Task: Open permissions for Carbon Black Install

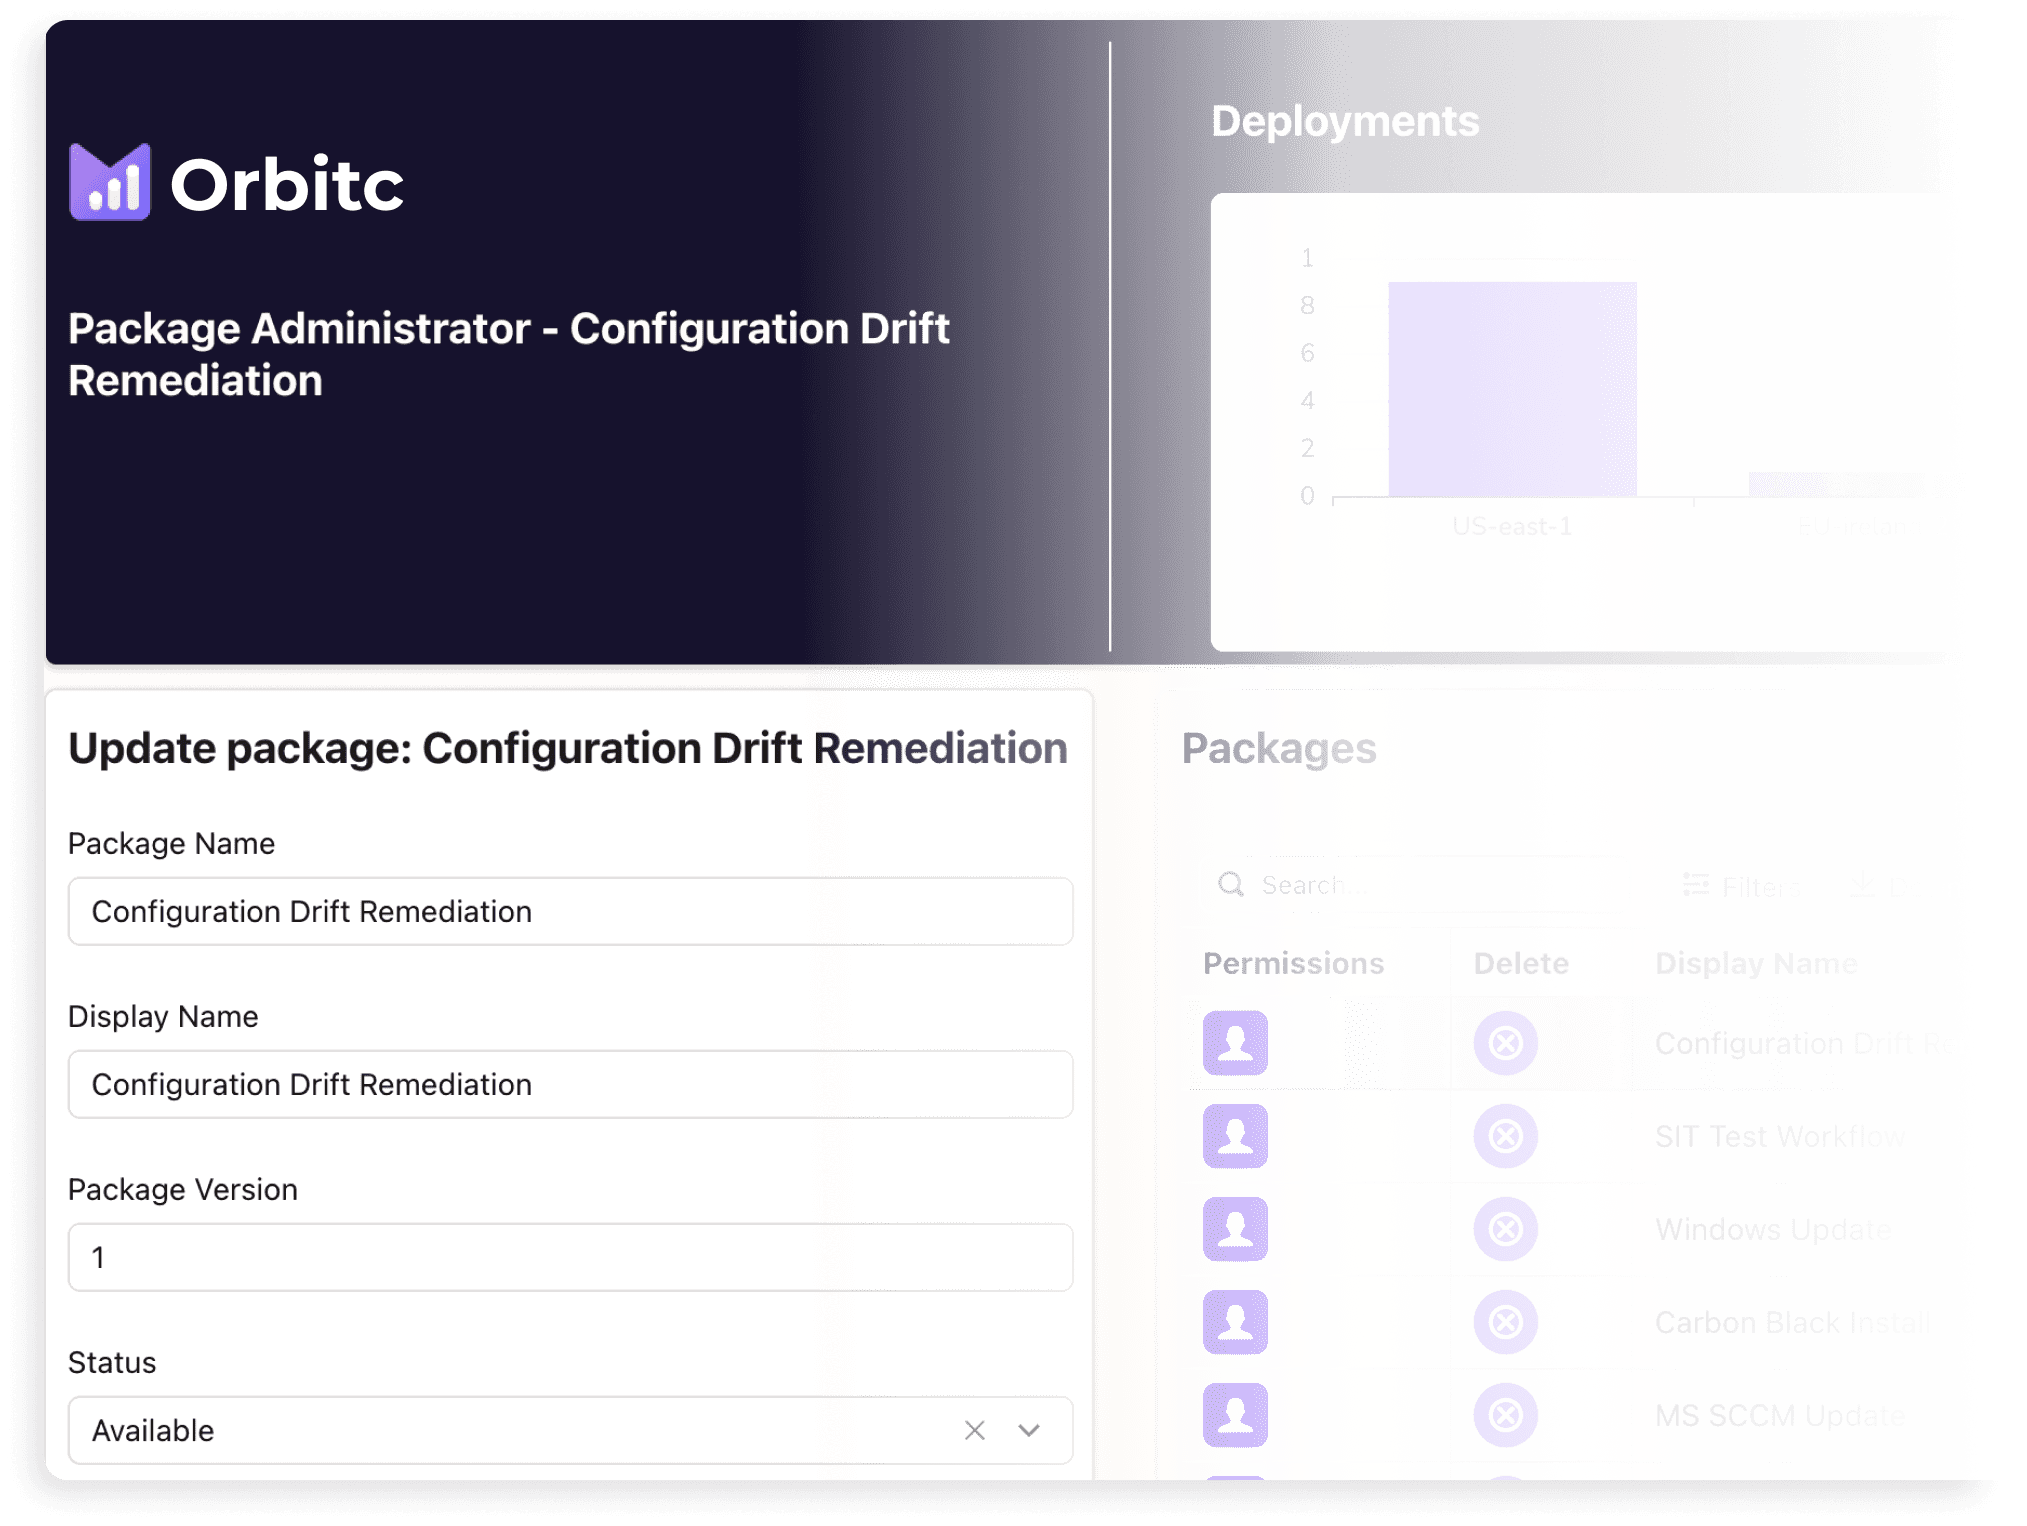Action: pos(1235,1322)
